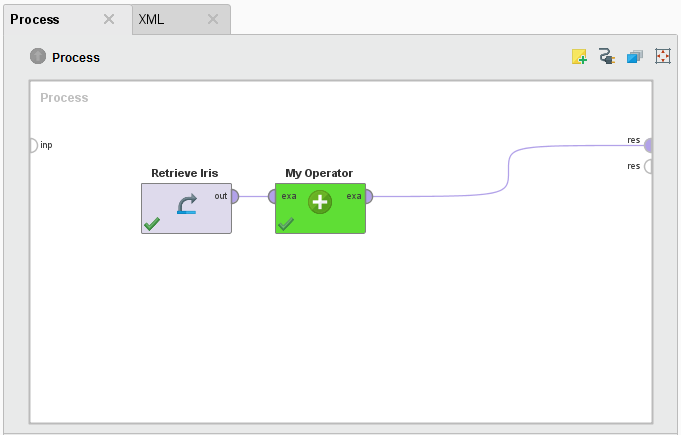Click the arrange operators layers icon

tap(634, 58)
